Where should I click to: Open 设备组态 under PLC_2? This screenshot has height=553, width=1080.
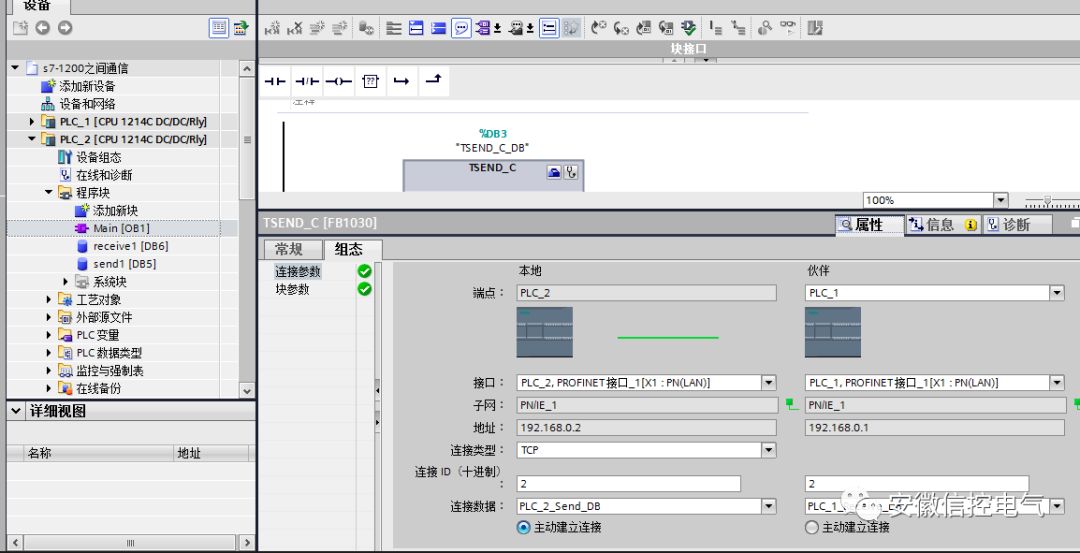pyautogui.click(x=98, y=157)
